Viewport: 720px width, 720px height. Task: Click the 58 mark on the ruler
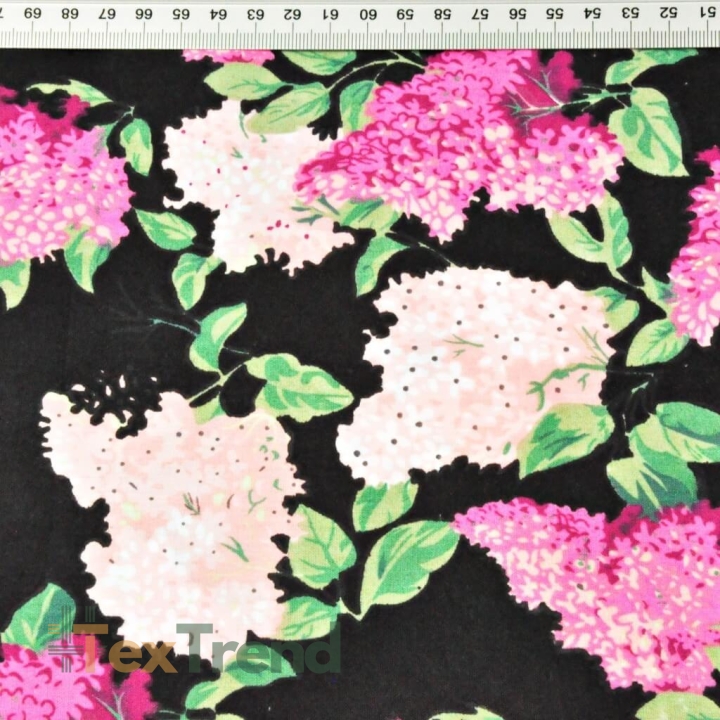pyautogui.click(x=442, y=15)
